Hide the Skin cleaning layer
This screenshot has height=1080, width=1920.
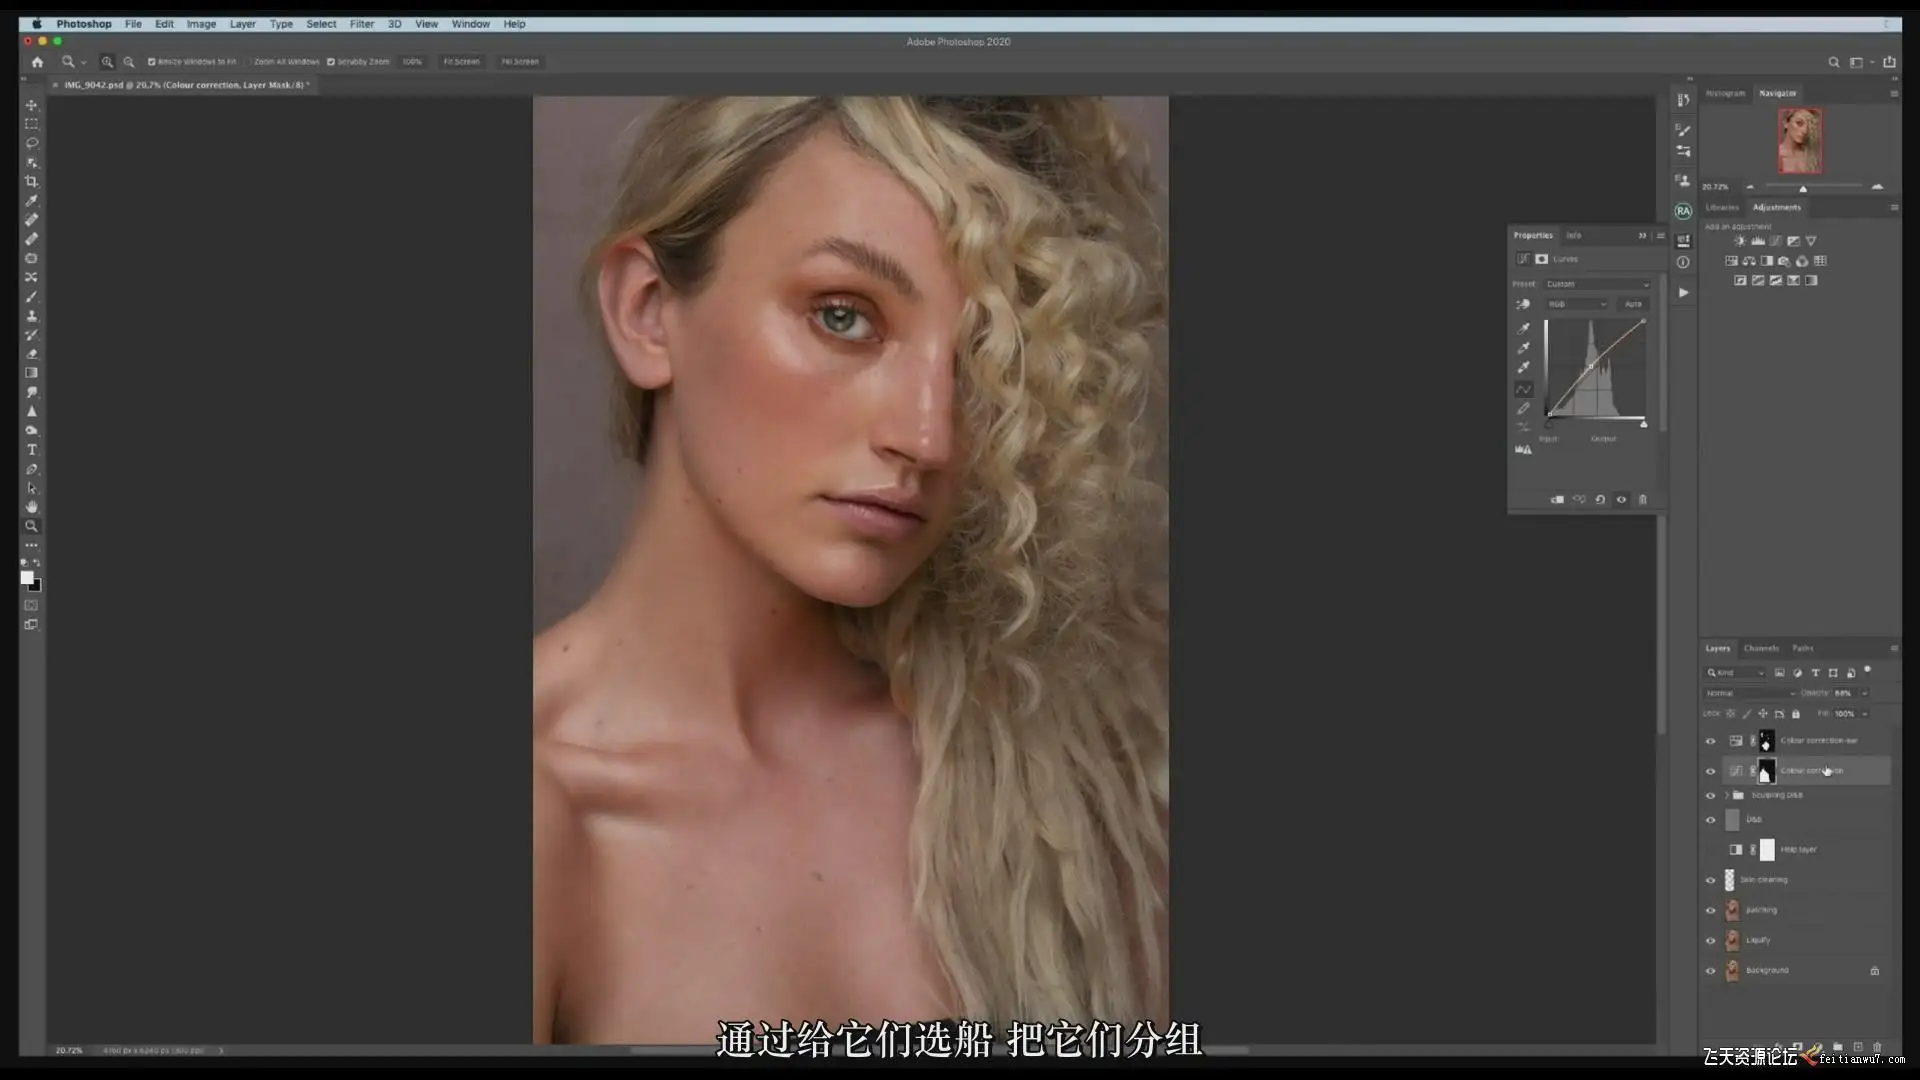1710,880
